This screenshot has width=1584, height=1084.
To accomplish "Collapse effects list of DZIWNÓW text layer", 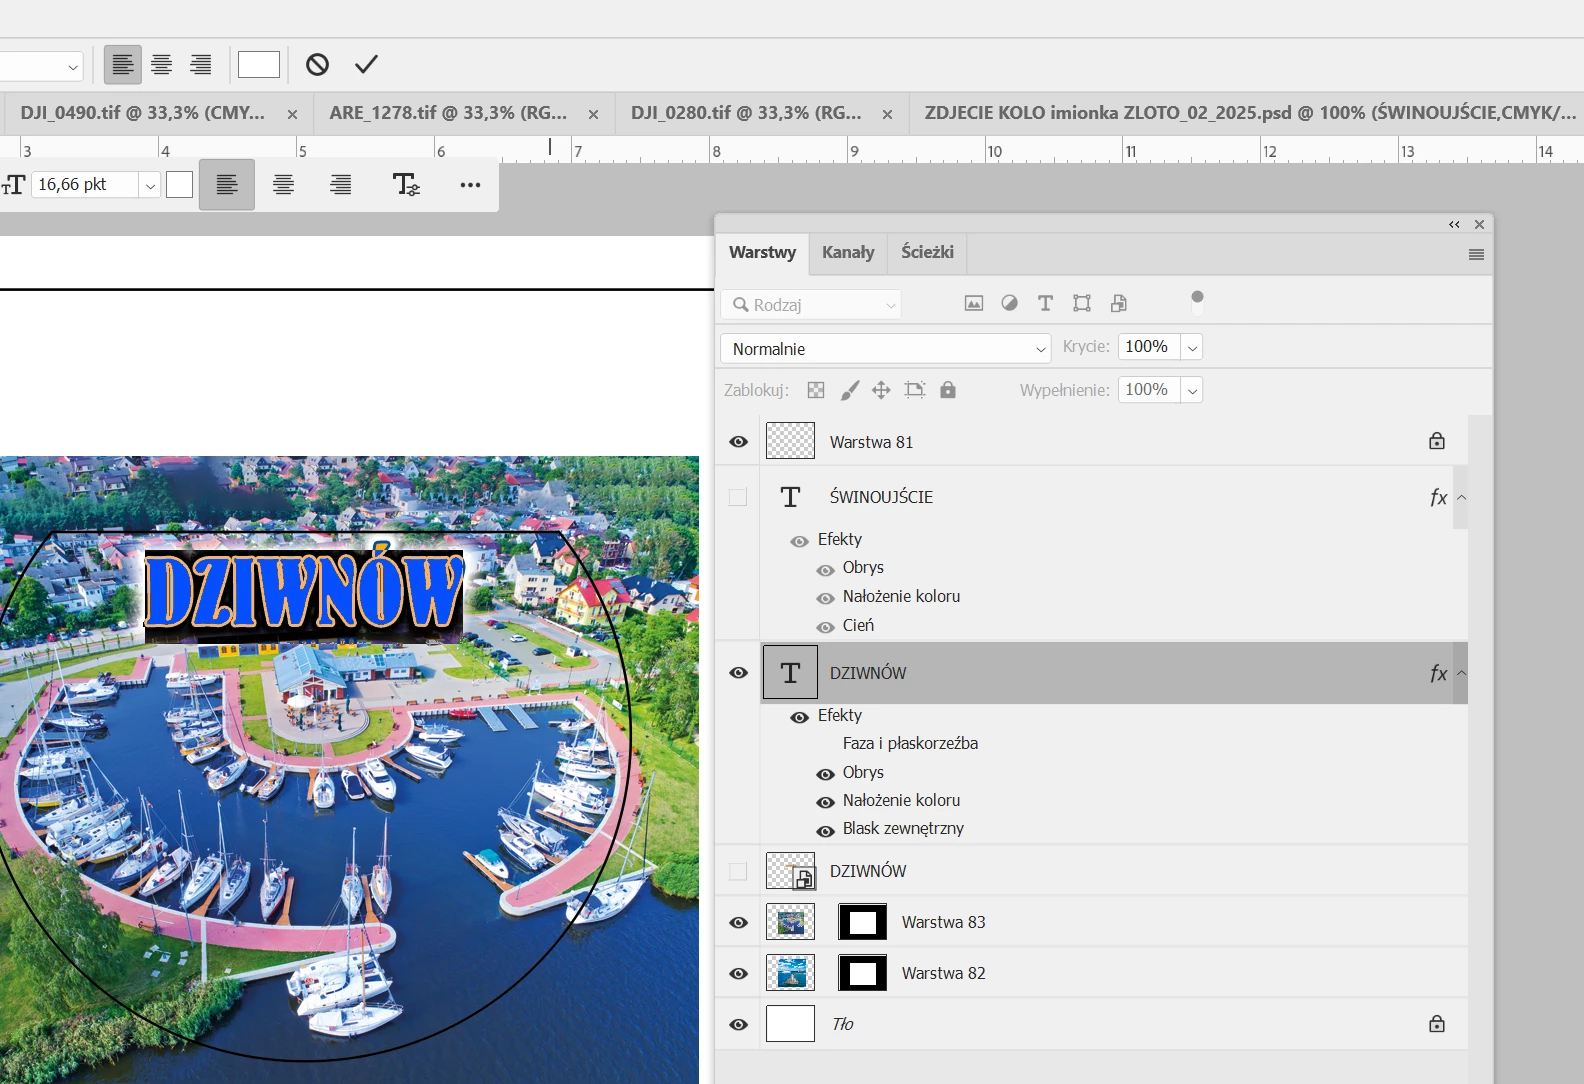I will click(1461, 673).
